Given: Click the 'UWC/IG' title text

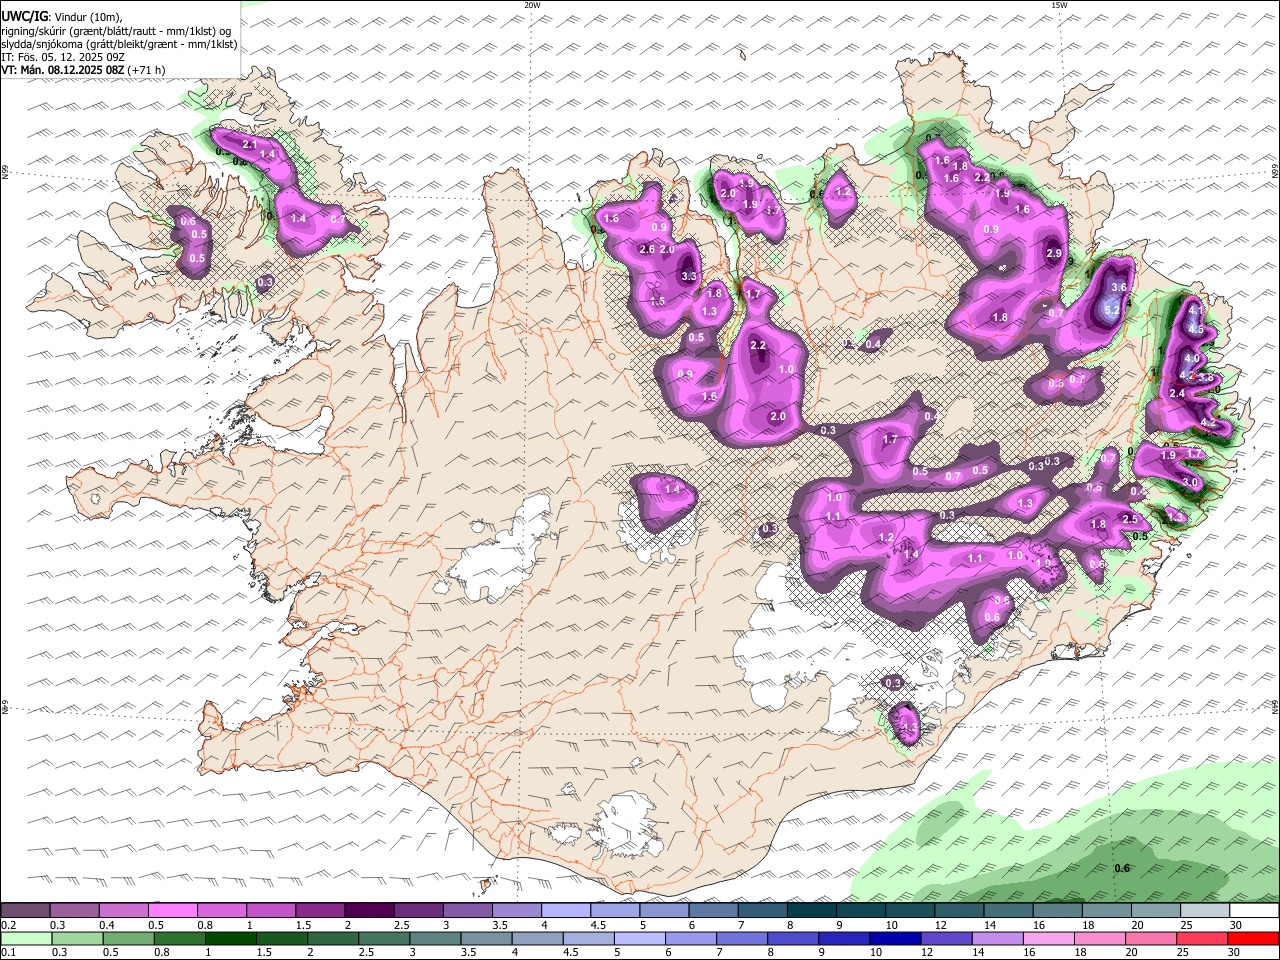Looking at the screenshot, I should tap(23, 16).
